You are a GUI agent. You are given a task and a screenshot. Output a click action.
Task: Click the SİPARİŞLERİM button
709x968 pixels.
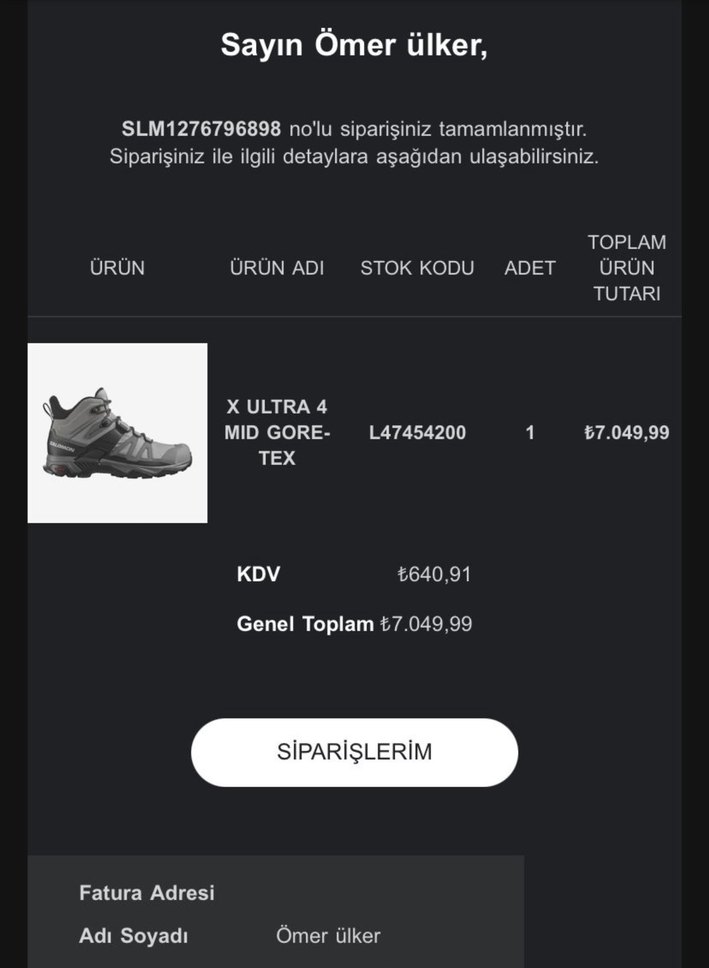pos(354,752)
